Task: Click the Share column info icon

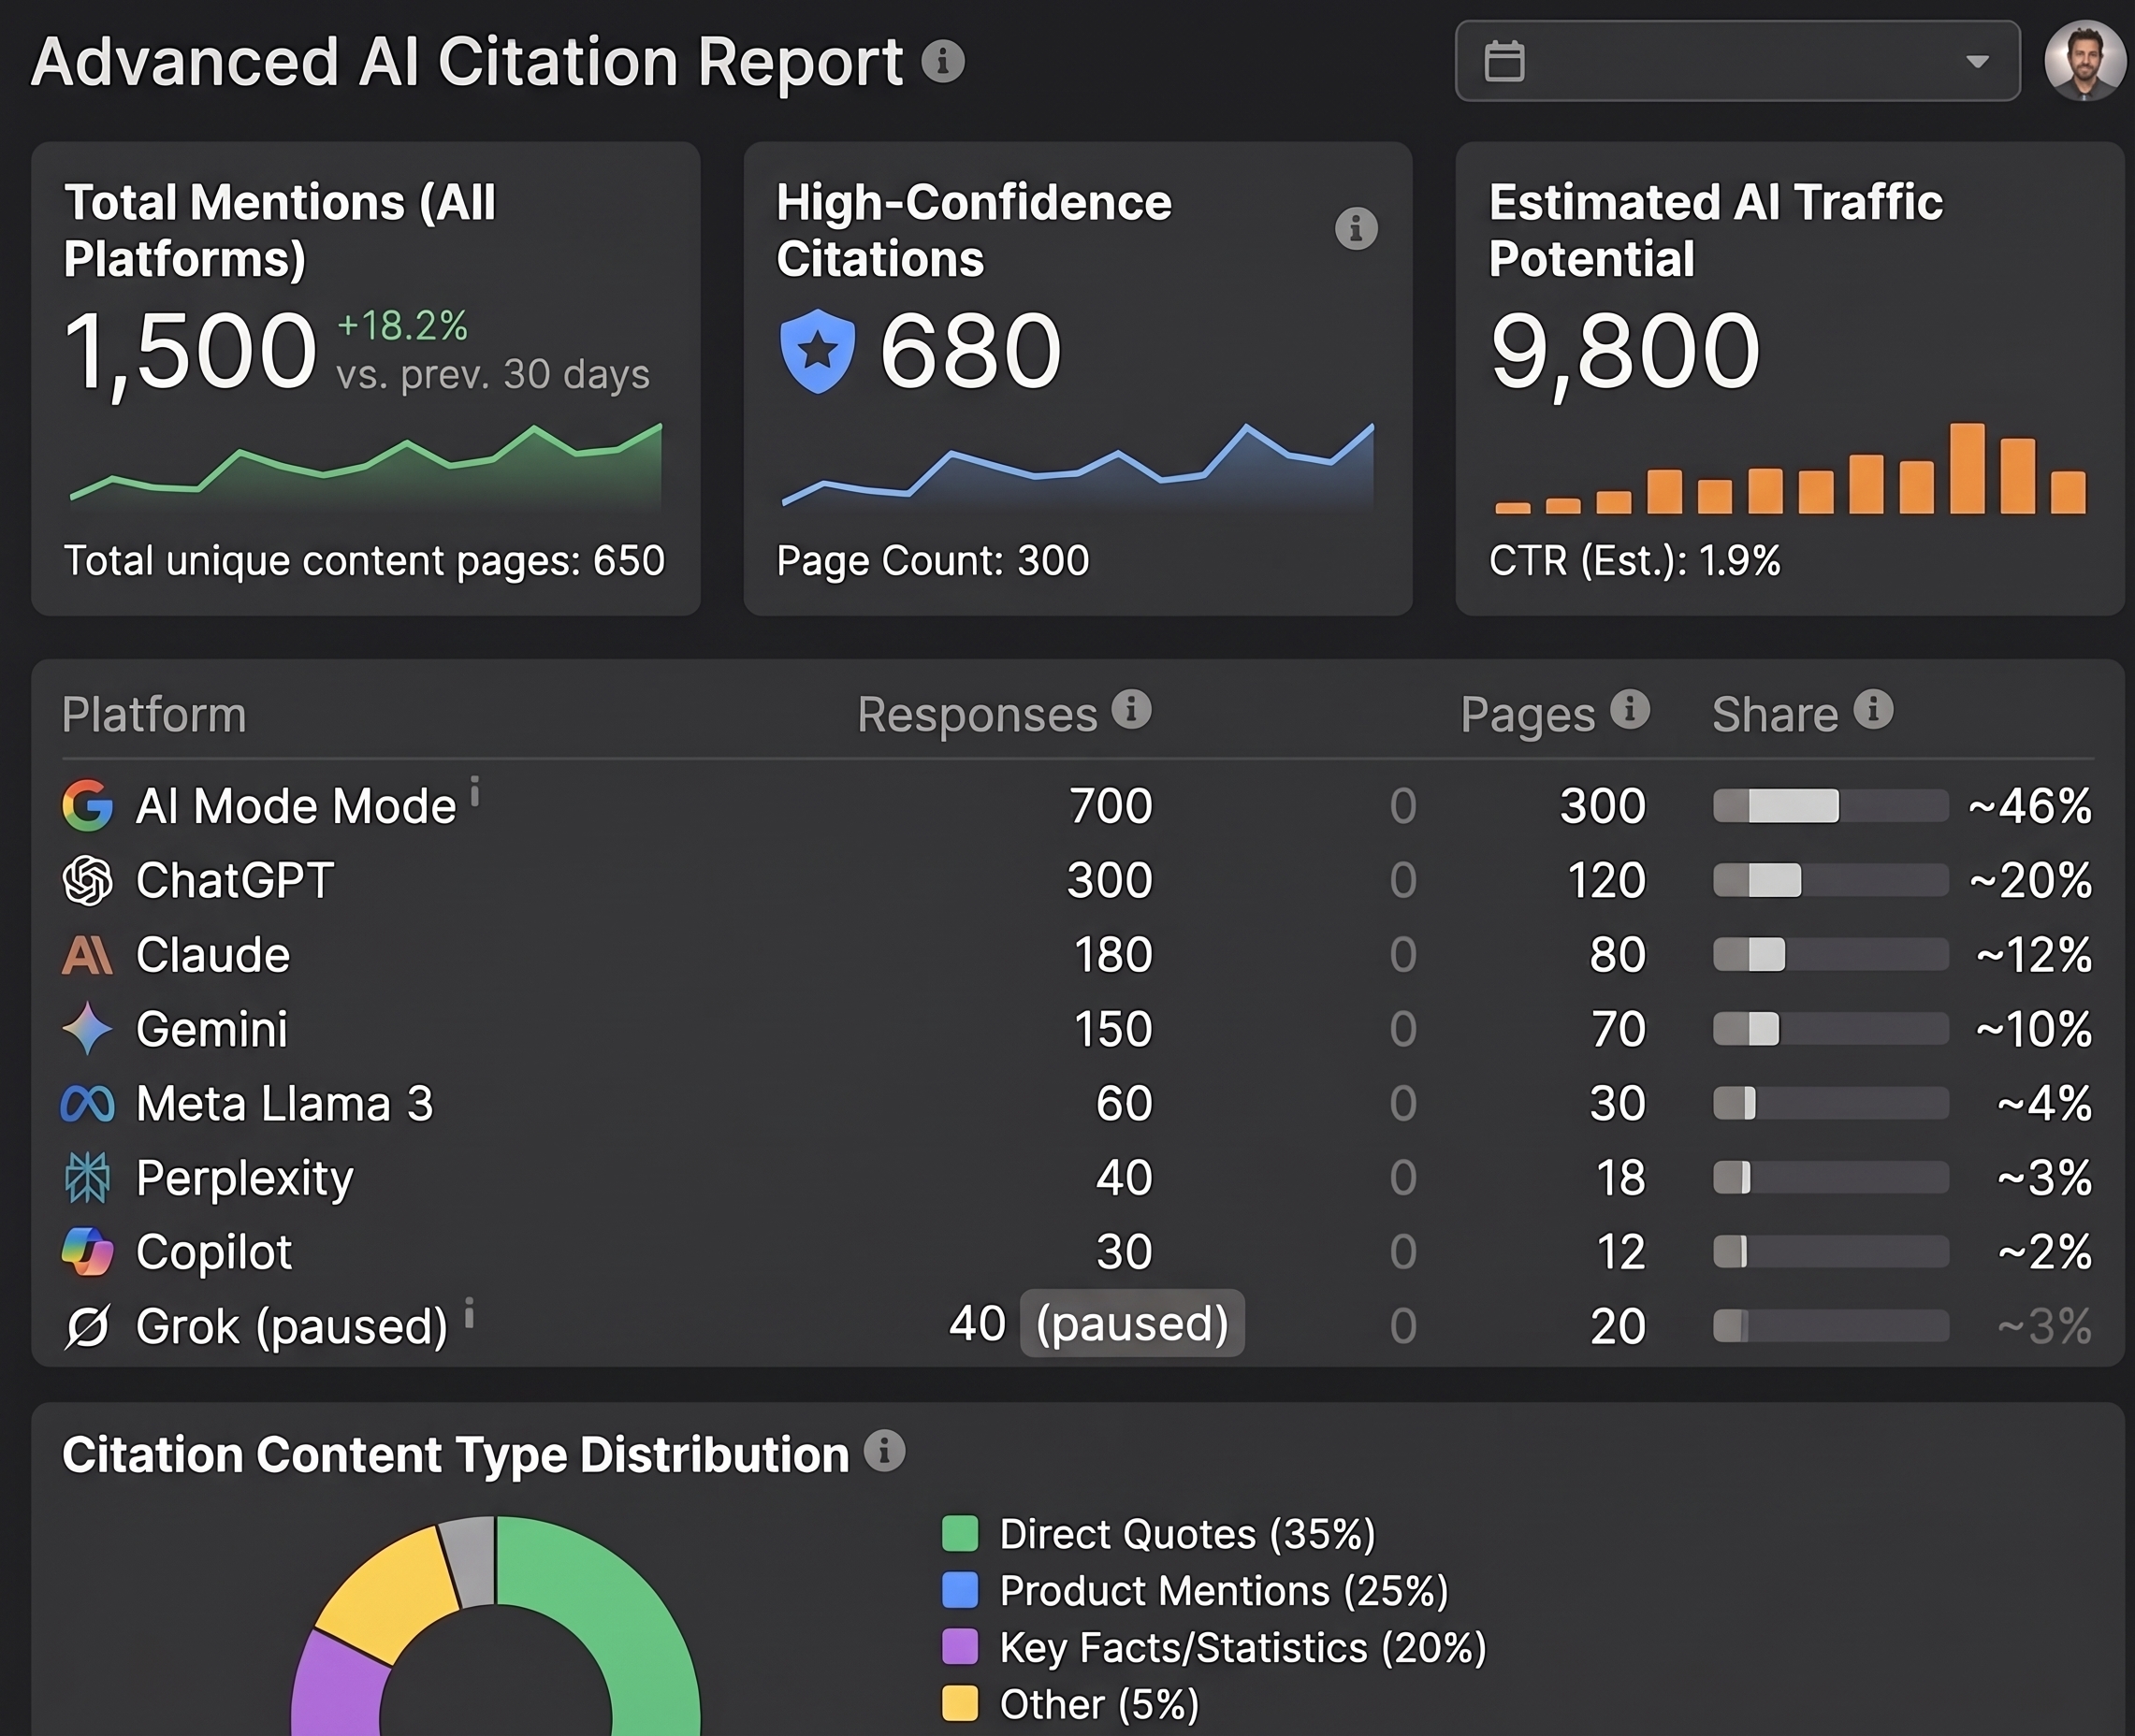Action: [x=1873, y=709]
